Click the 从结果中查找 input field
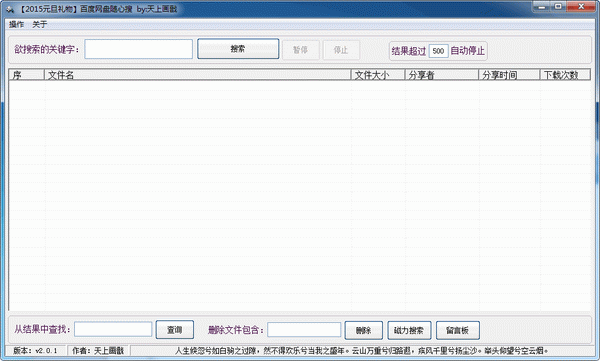Viewport: 600px width, 361px height. point(113,329)
